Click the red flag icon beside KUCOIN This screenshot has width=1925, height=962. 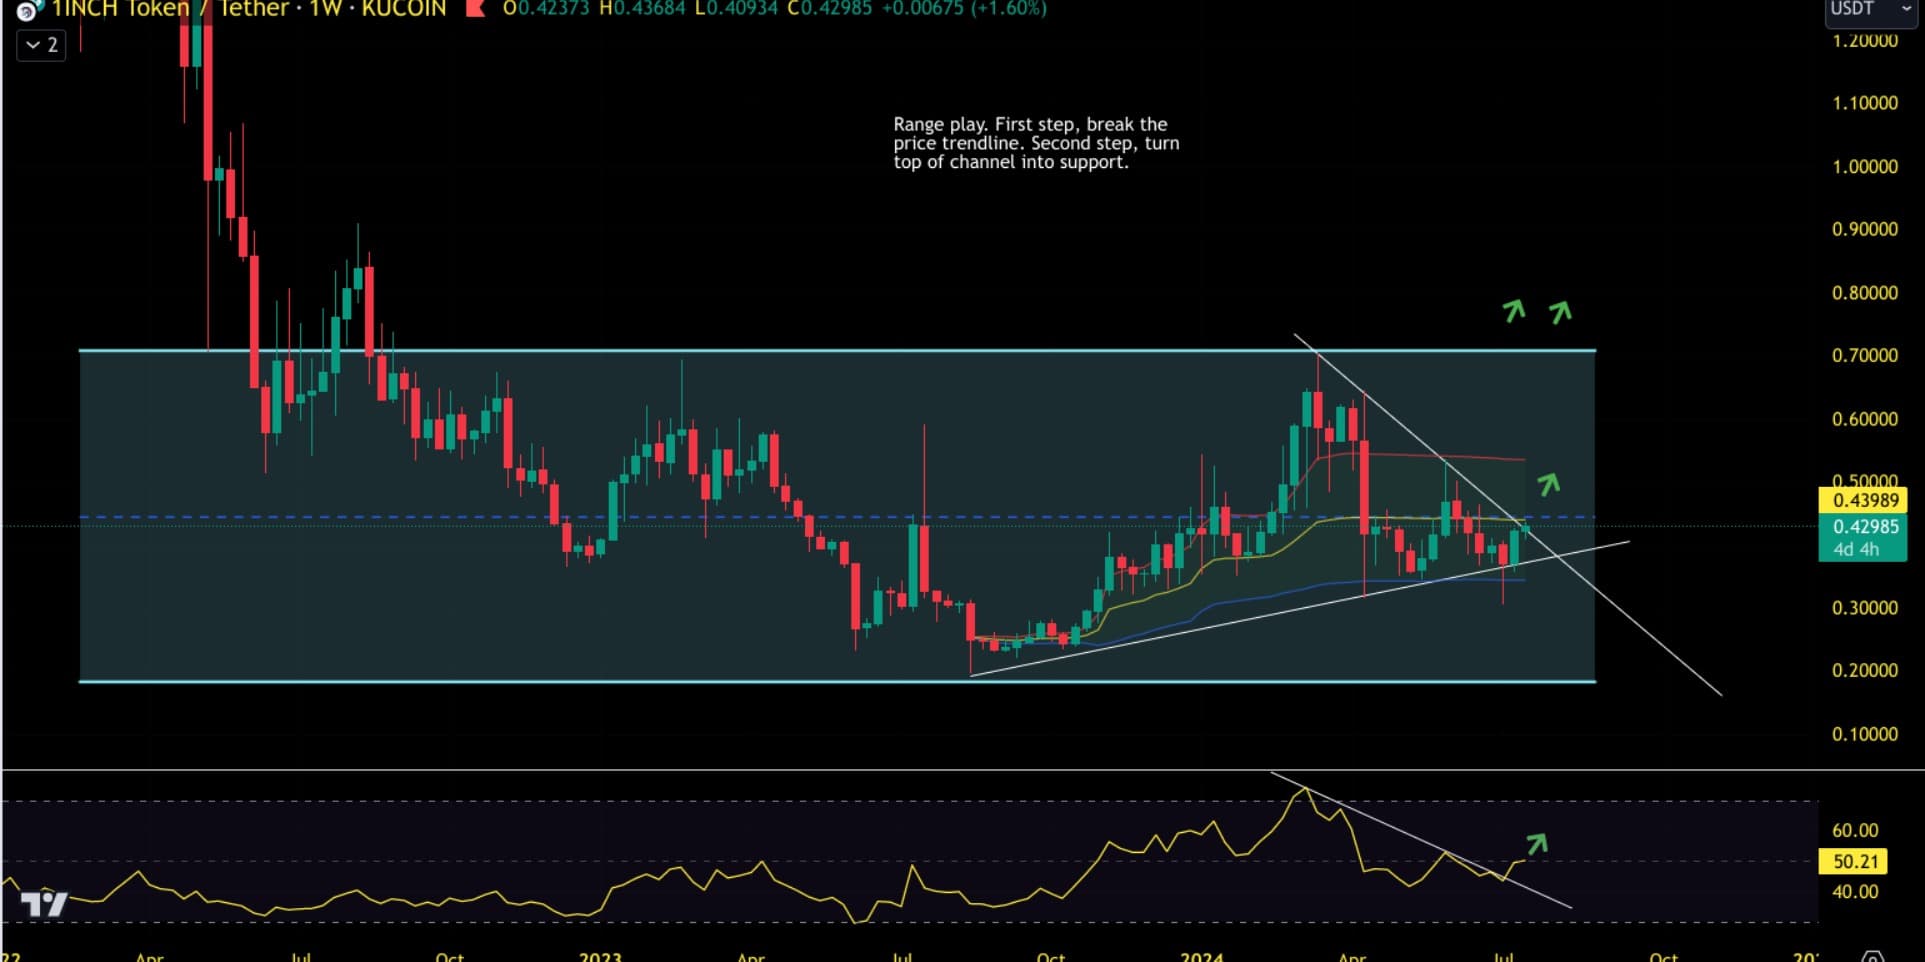[x=476, y=9]
